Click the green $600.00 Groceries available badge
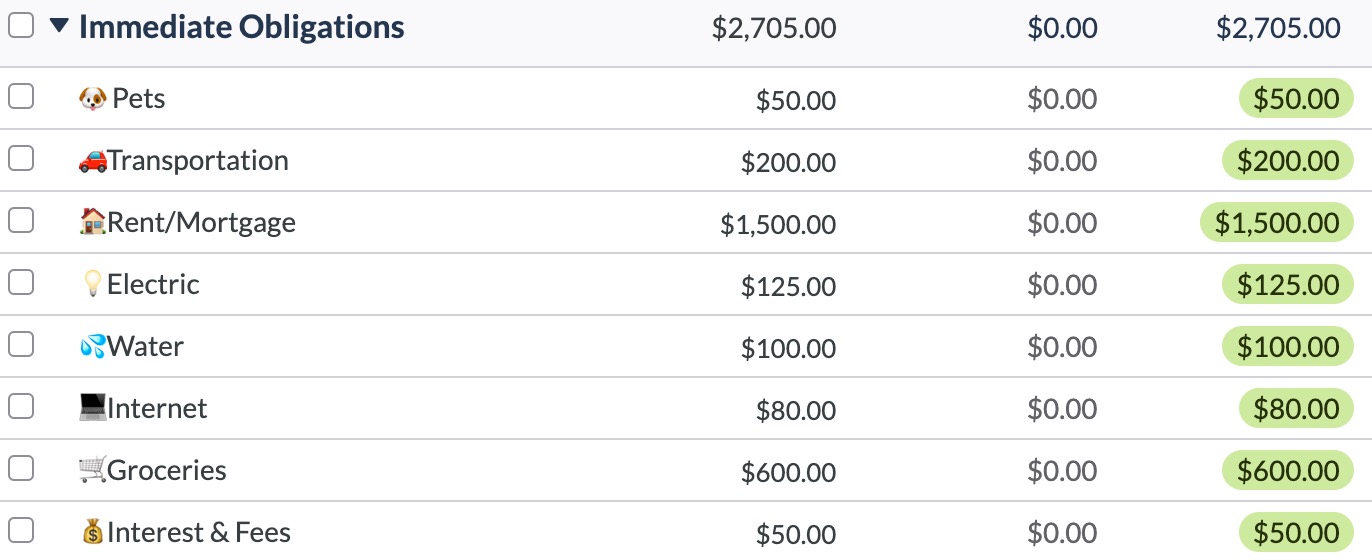This screenshot has height=560, width=1372. point(1288,471)
